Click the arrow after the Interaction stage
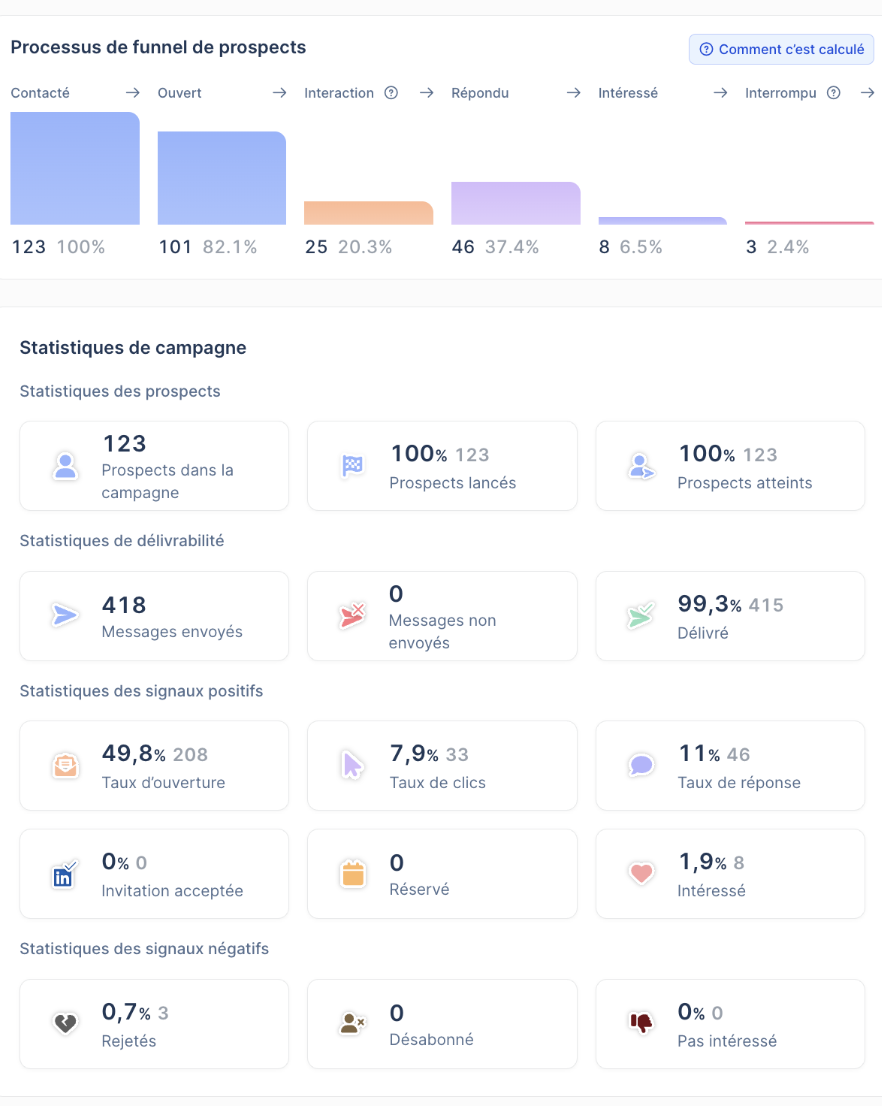The image size is (882, 1106). coord(426,92)
